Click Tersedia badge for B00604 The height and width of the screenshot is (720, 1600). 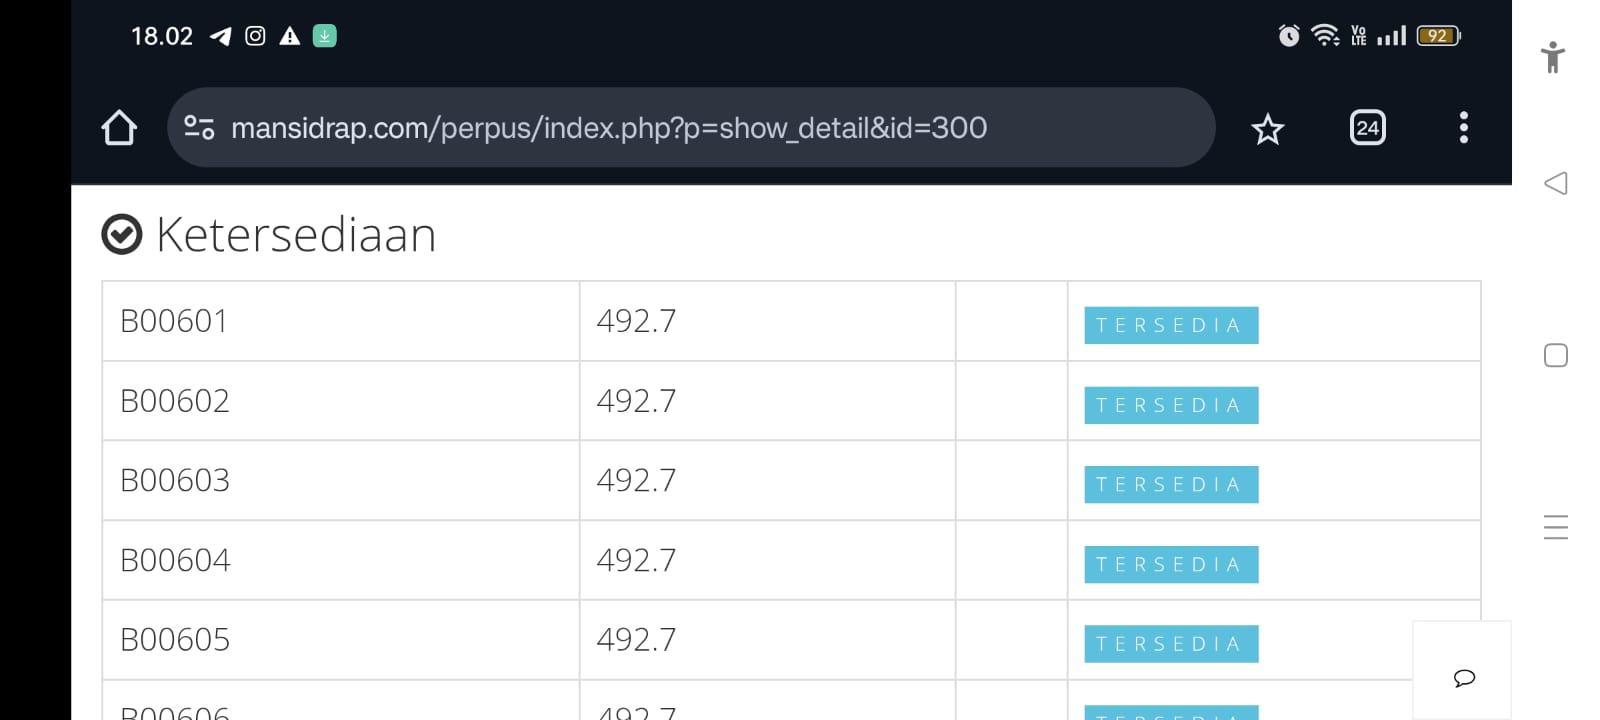pos(1170,565)
